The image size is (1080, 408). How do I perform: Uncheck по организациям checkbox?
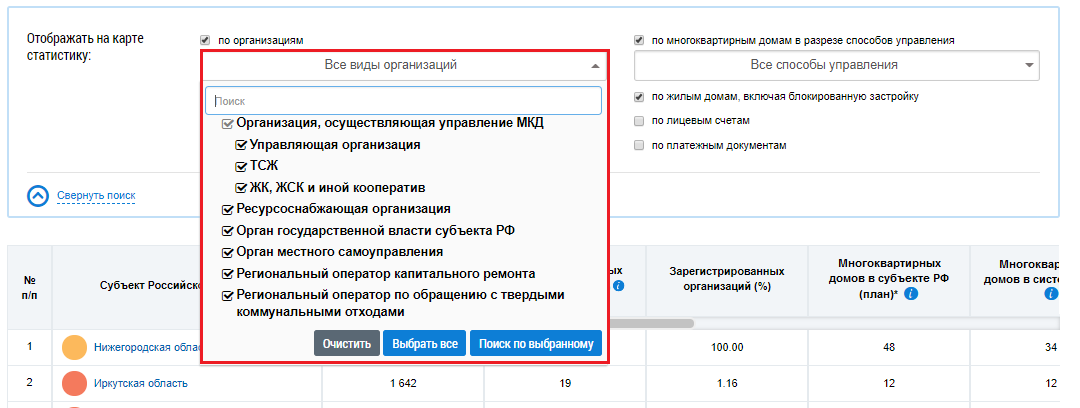[205, 41]
